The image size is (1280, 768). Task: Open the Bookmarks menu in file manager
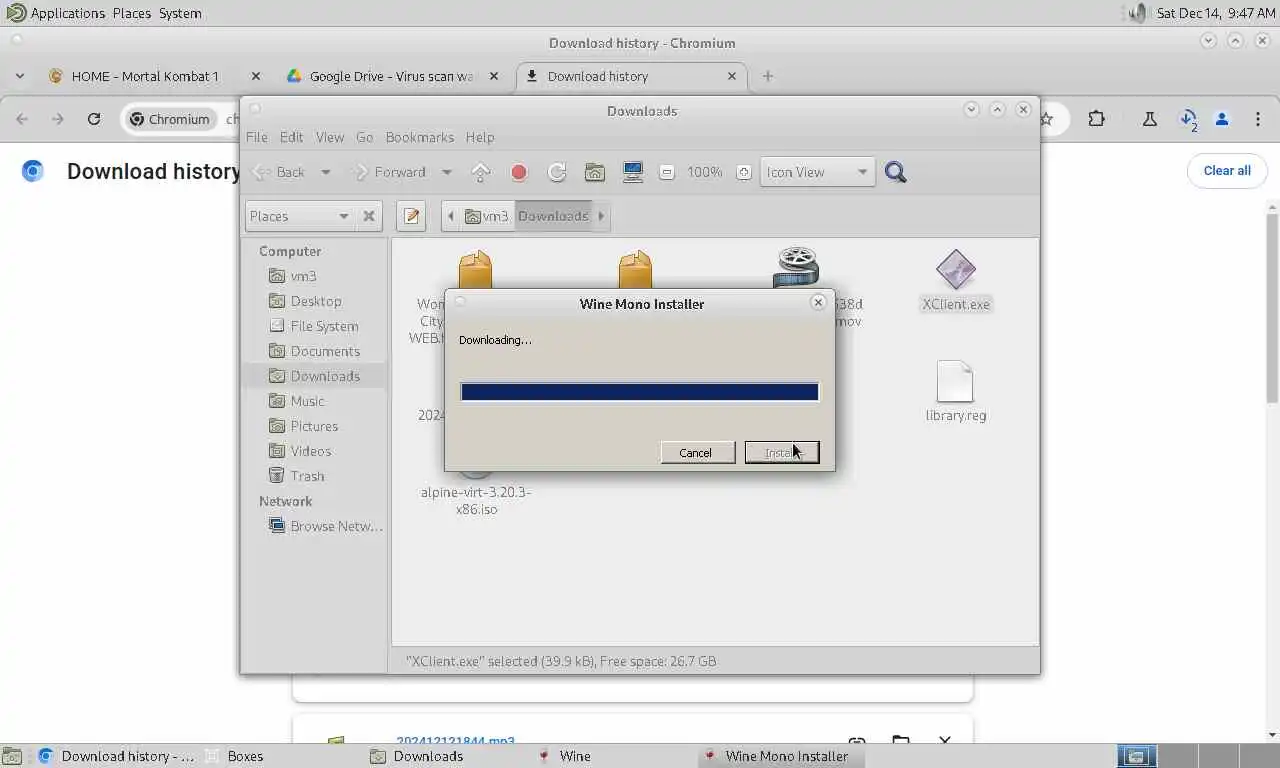point(420,137)
